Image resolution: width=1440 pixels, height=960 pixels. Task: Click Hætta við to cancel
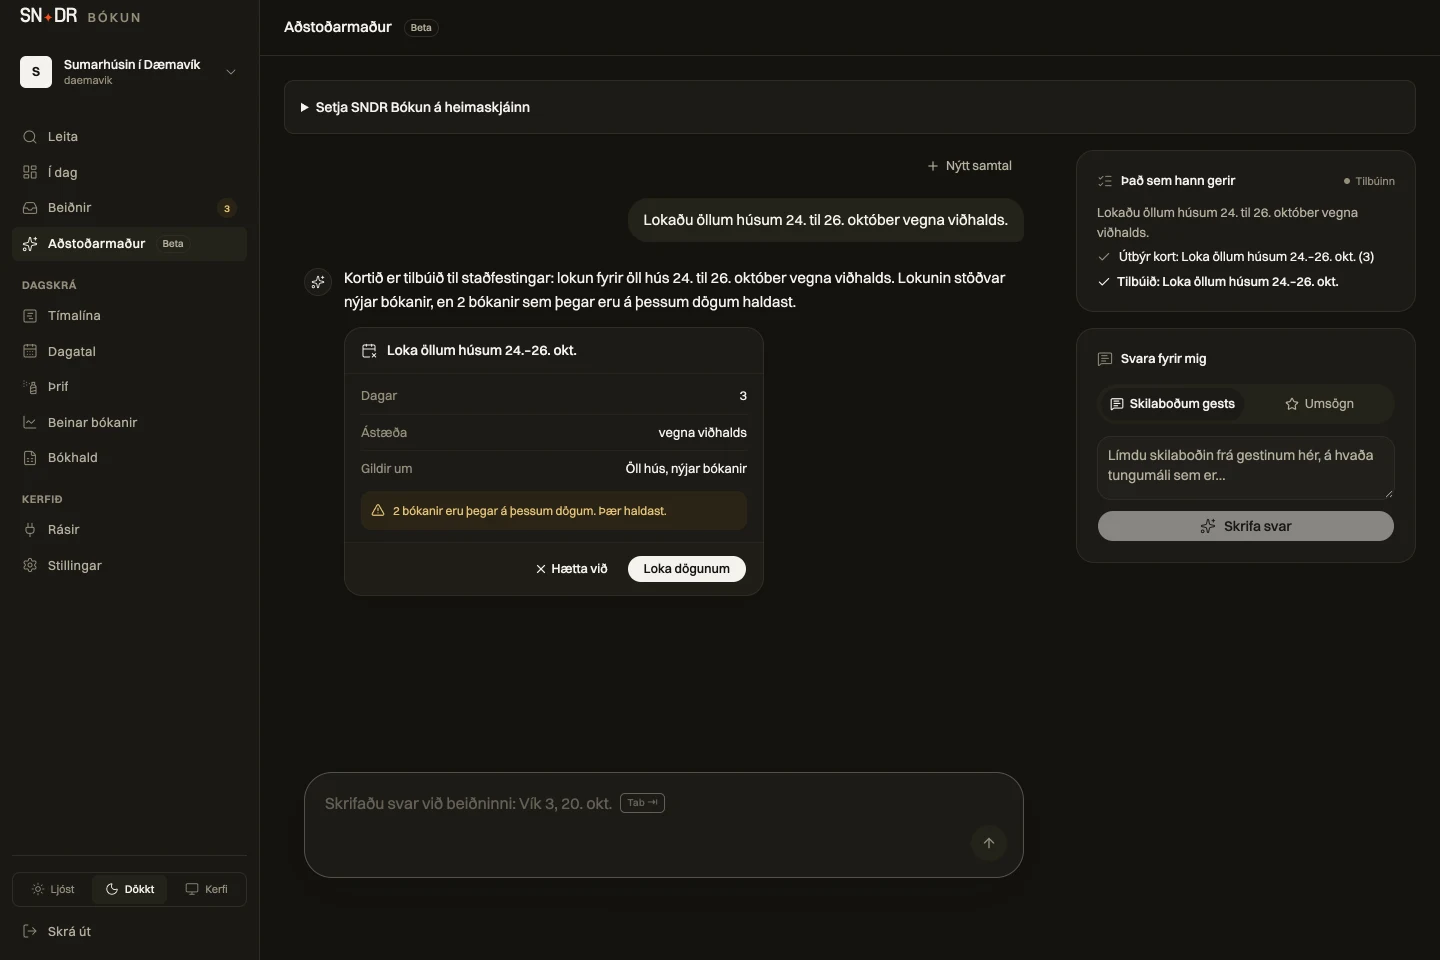572,569
